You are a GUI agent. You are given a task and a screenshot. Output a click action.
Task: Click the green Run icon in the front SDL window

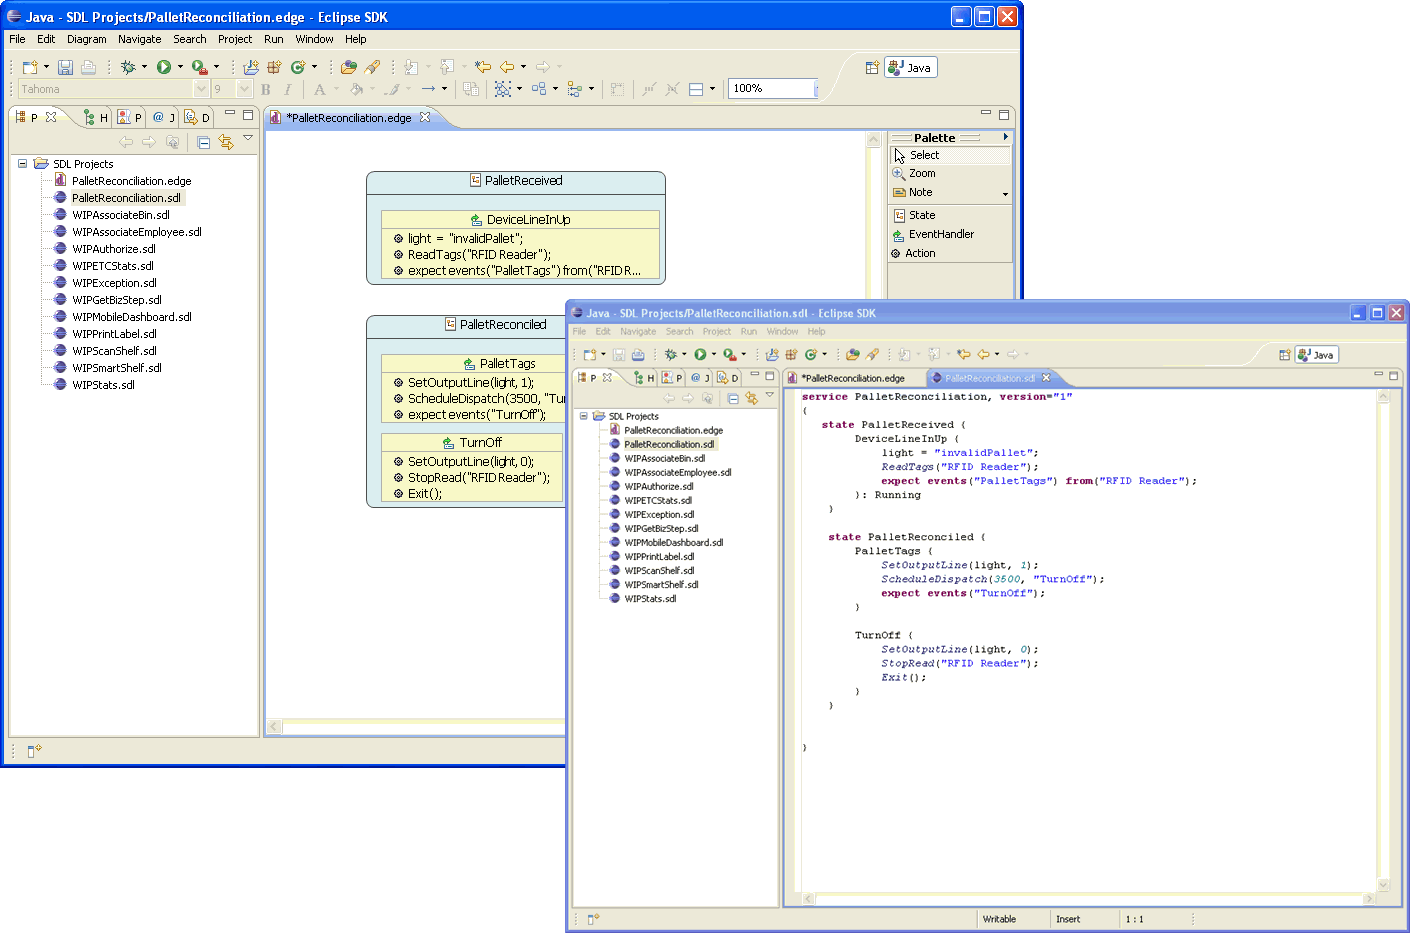click(x=700, y=354)
